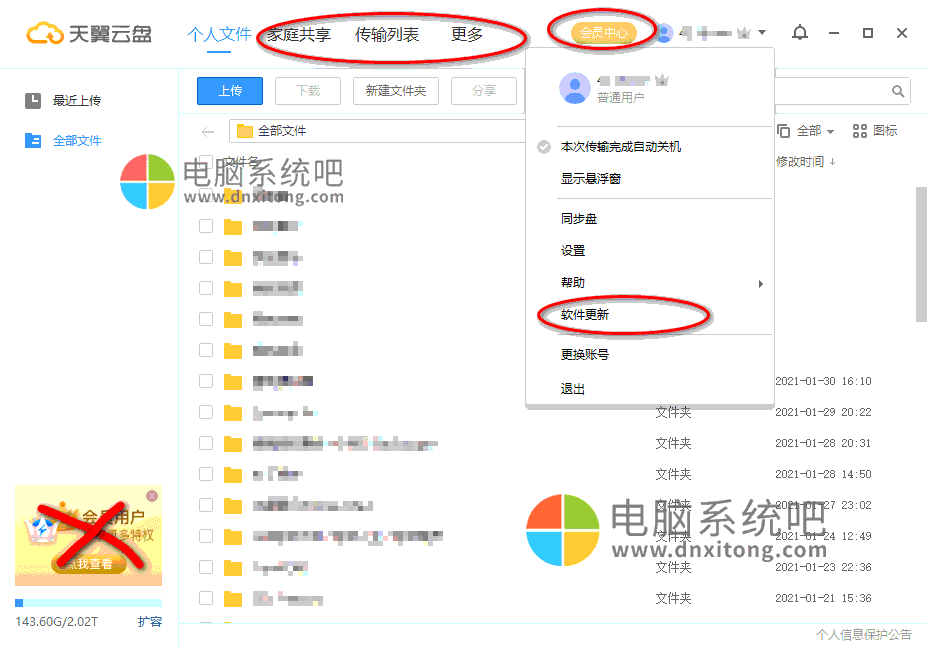Click the storage usage progress bar
This screenshot has width=927, height=647.
coord(88,603)
